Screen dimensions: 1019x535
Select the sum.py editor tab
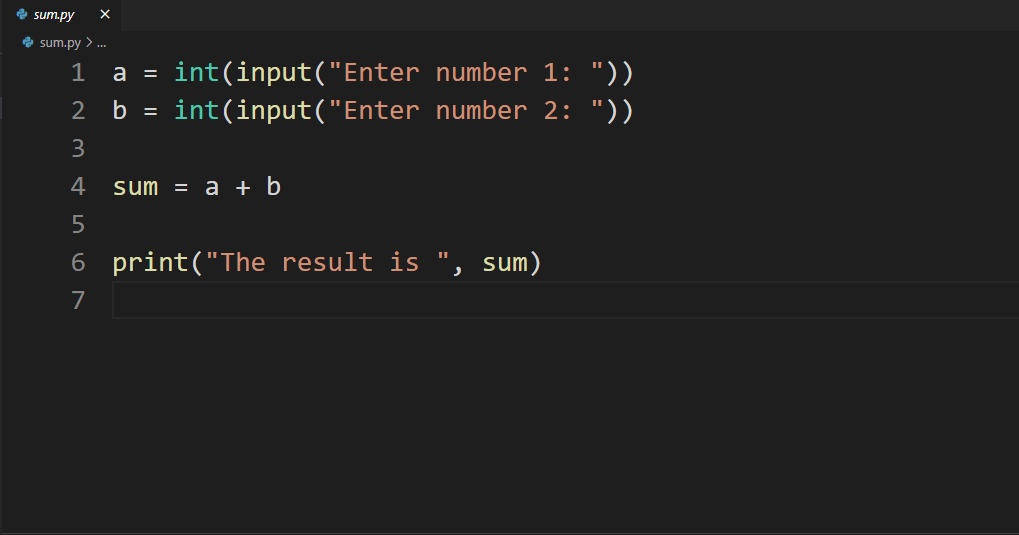(x=60, y=14)
